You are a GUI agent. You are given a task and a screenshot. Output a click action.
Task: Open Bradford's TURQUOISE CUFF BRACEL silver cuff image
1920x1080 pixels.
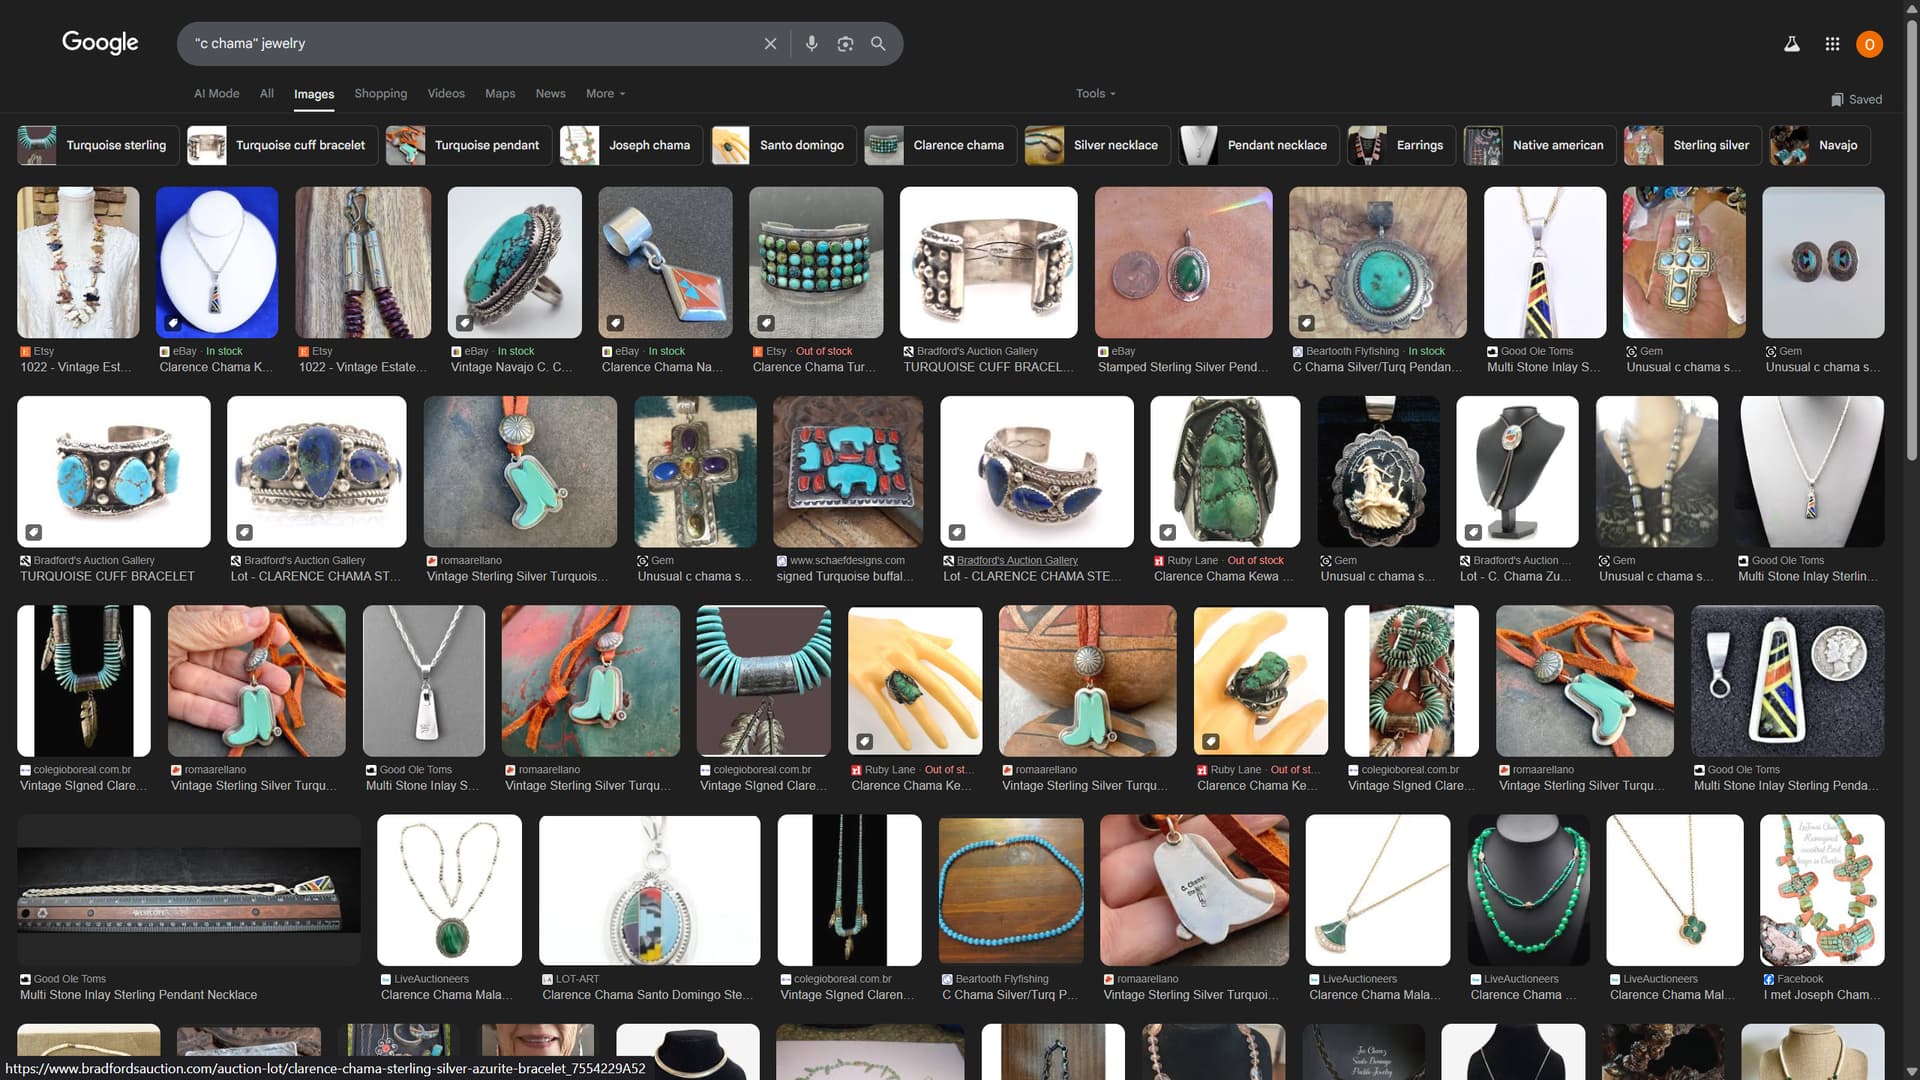coord(988,262)
